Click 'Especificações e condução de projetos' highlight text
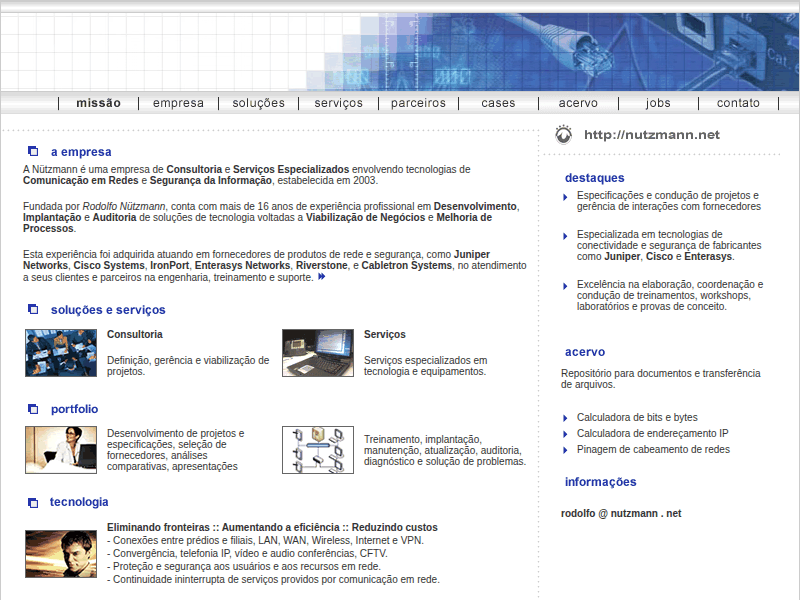The image size is (800, 600). pyautogui.click(x=669, y=201)
